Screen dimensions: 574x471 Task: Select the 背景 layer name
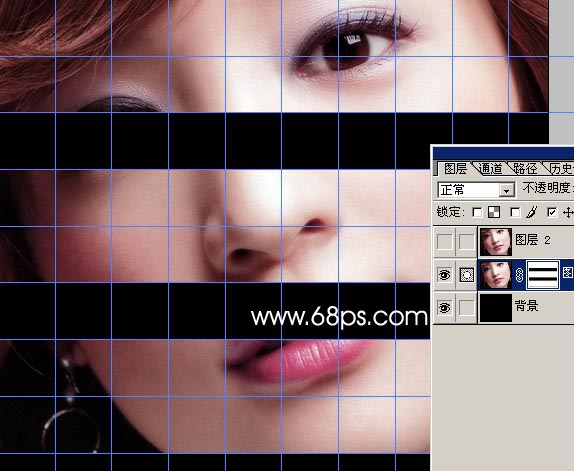(x=527, y=305)
